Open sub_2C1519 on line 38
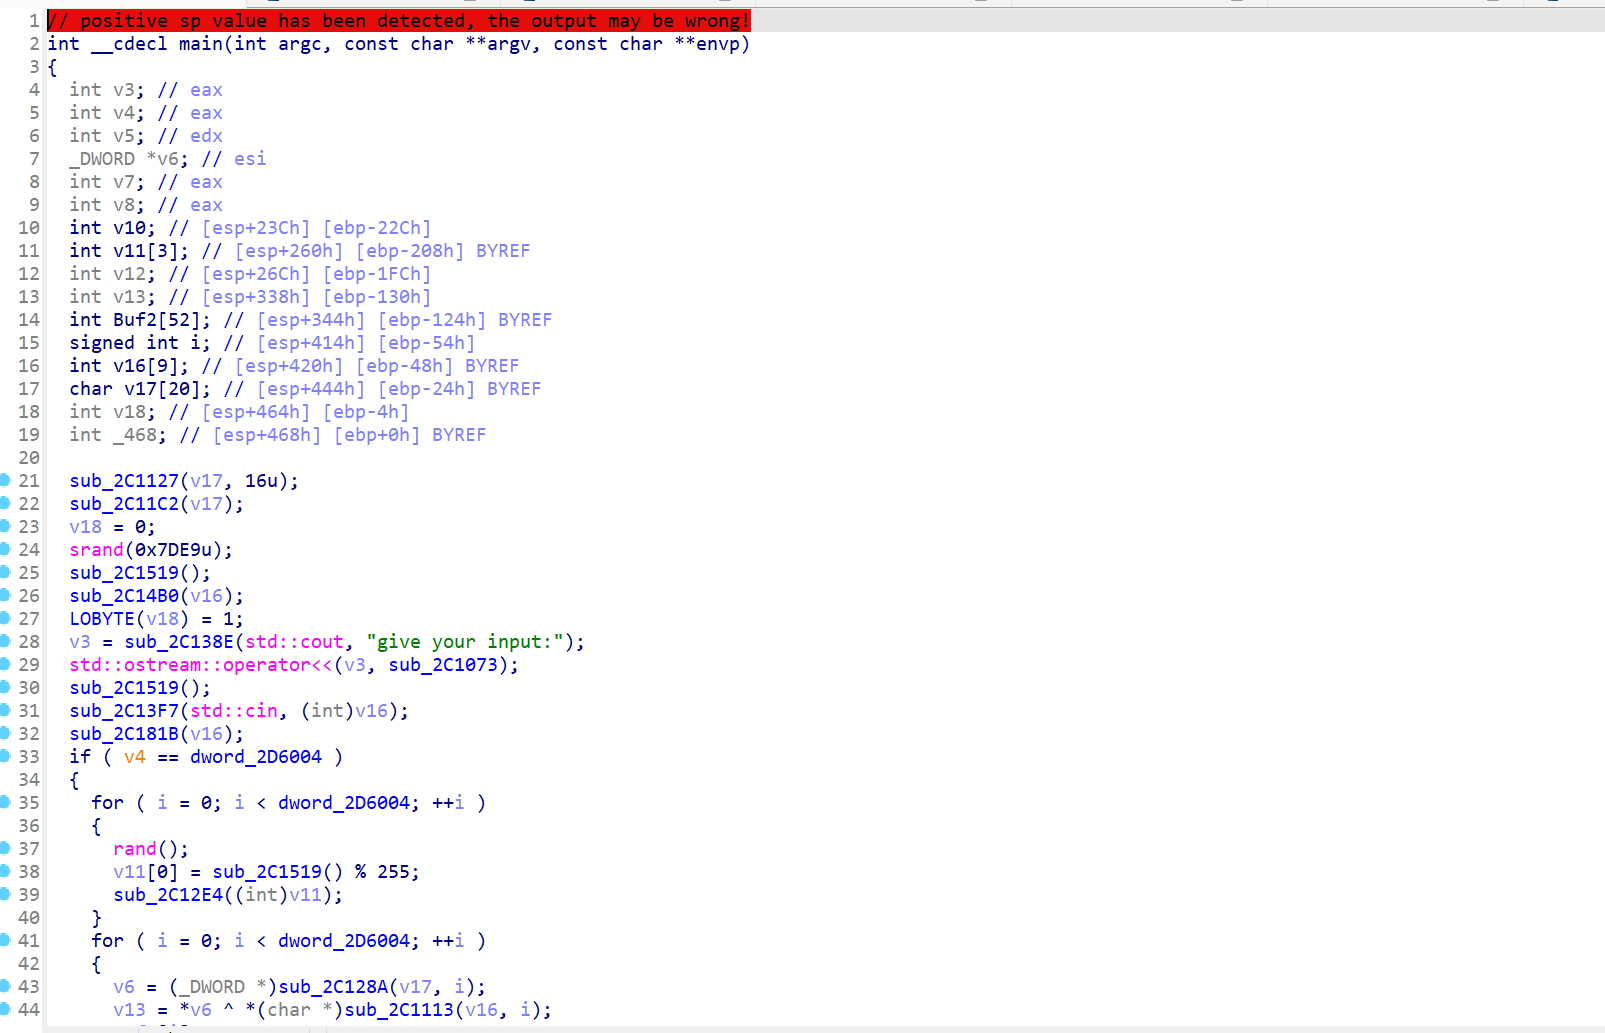 pyautogui.click(x=267, y=872)
